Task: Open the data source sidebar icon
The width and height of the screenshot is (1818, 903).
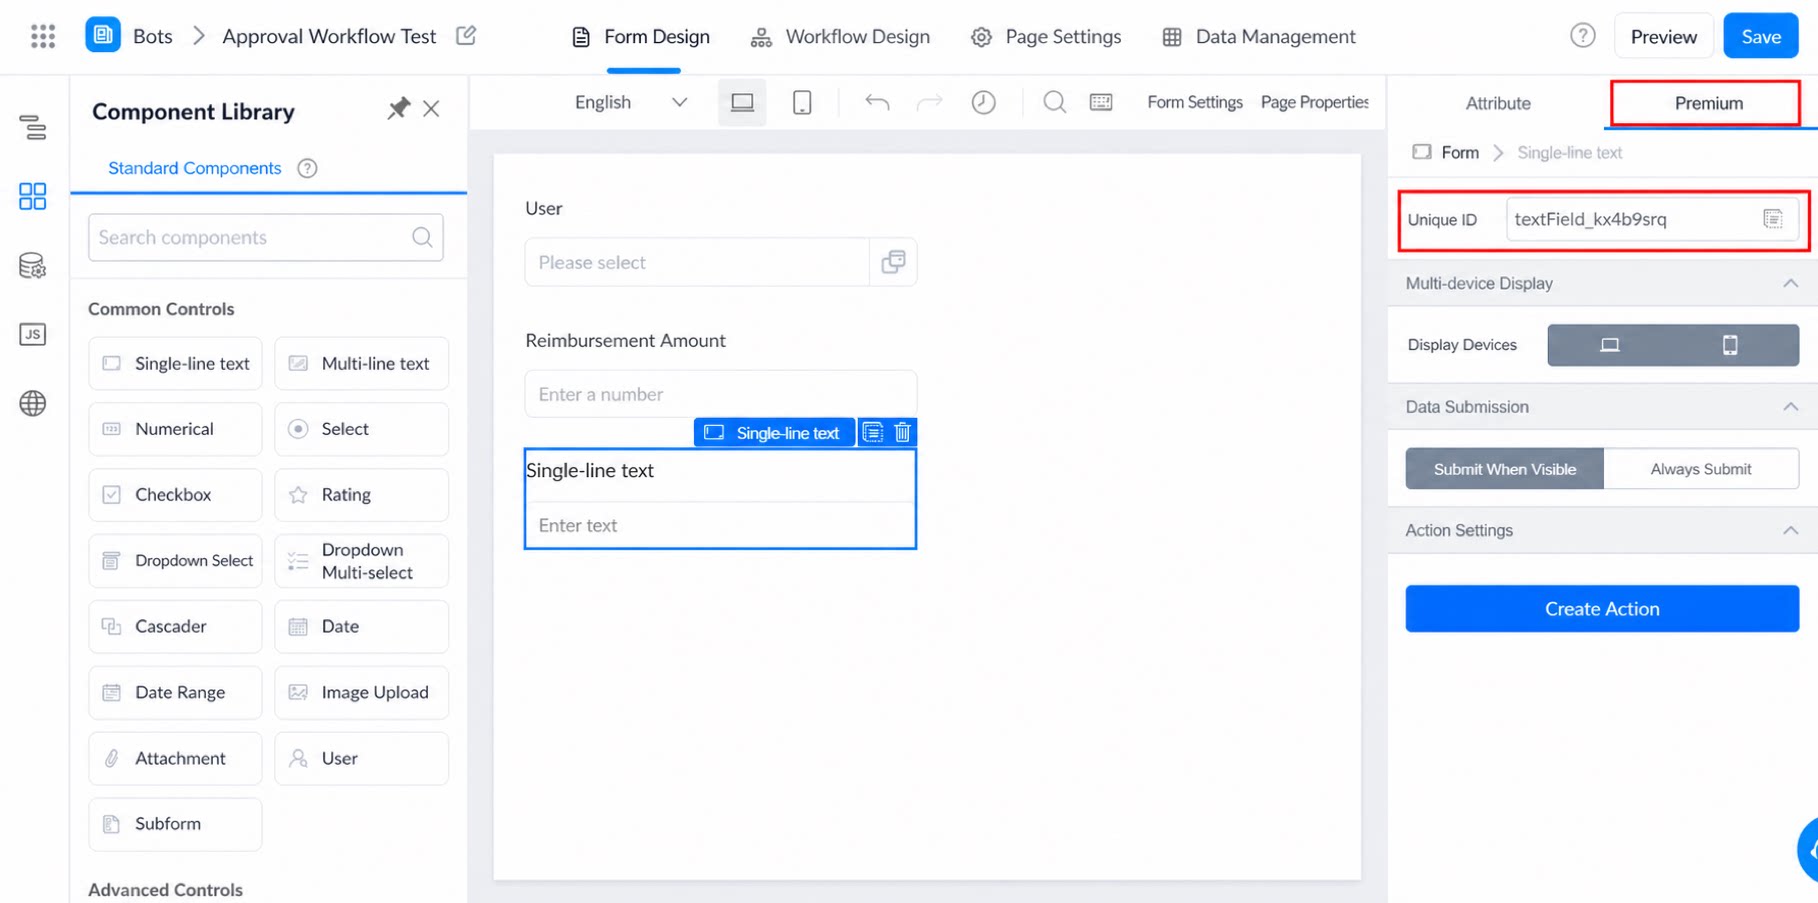Action: (32, 266)
